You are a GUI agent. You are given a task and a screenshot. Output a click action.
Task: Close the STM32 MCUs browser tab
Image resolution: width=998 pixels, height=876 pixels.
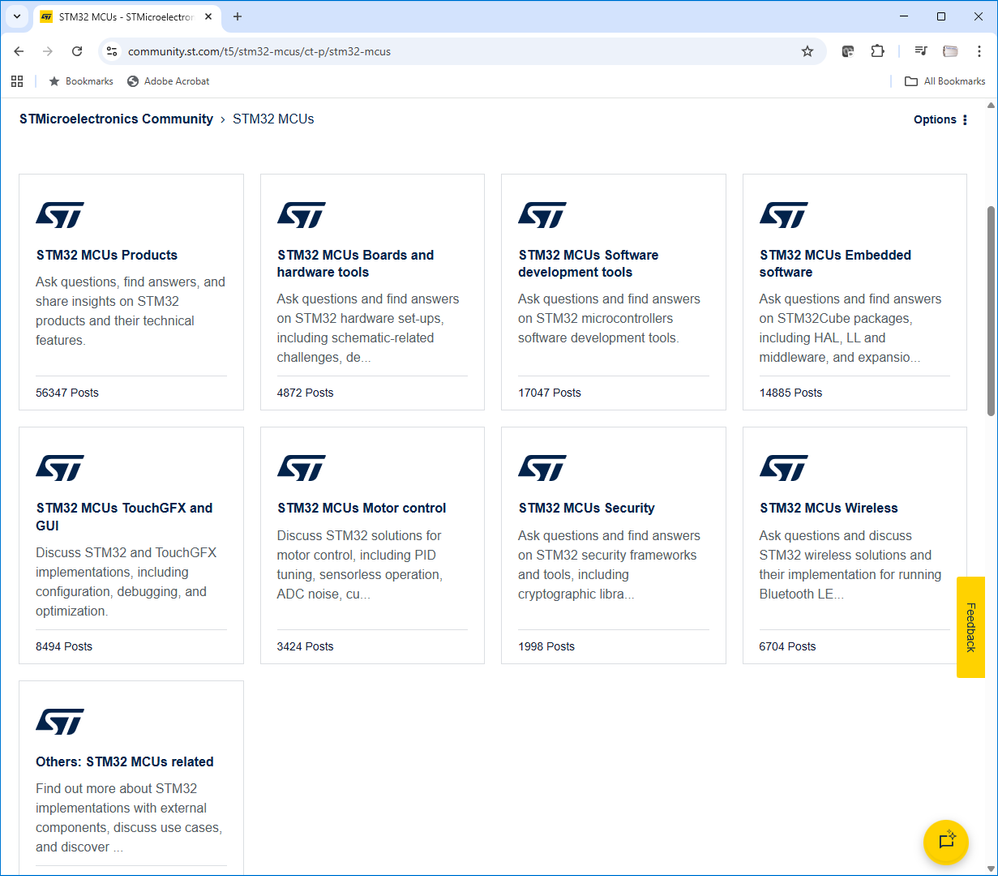click(208, 17)
